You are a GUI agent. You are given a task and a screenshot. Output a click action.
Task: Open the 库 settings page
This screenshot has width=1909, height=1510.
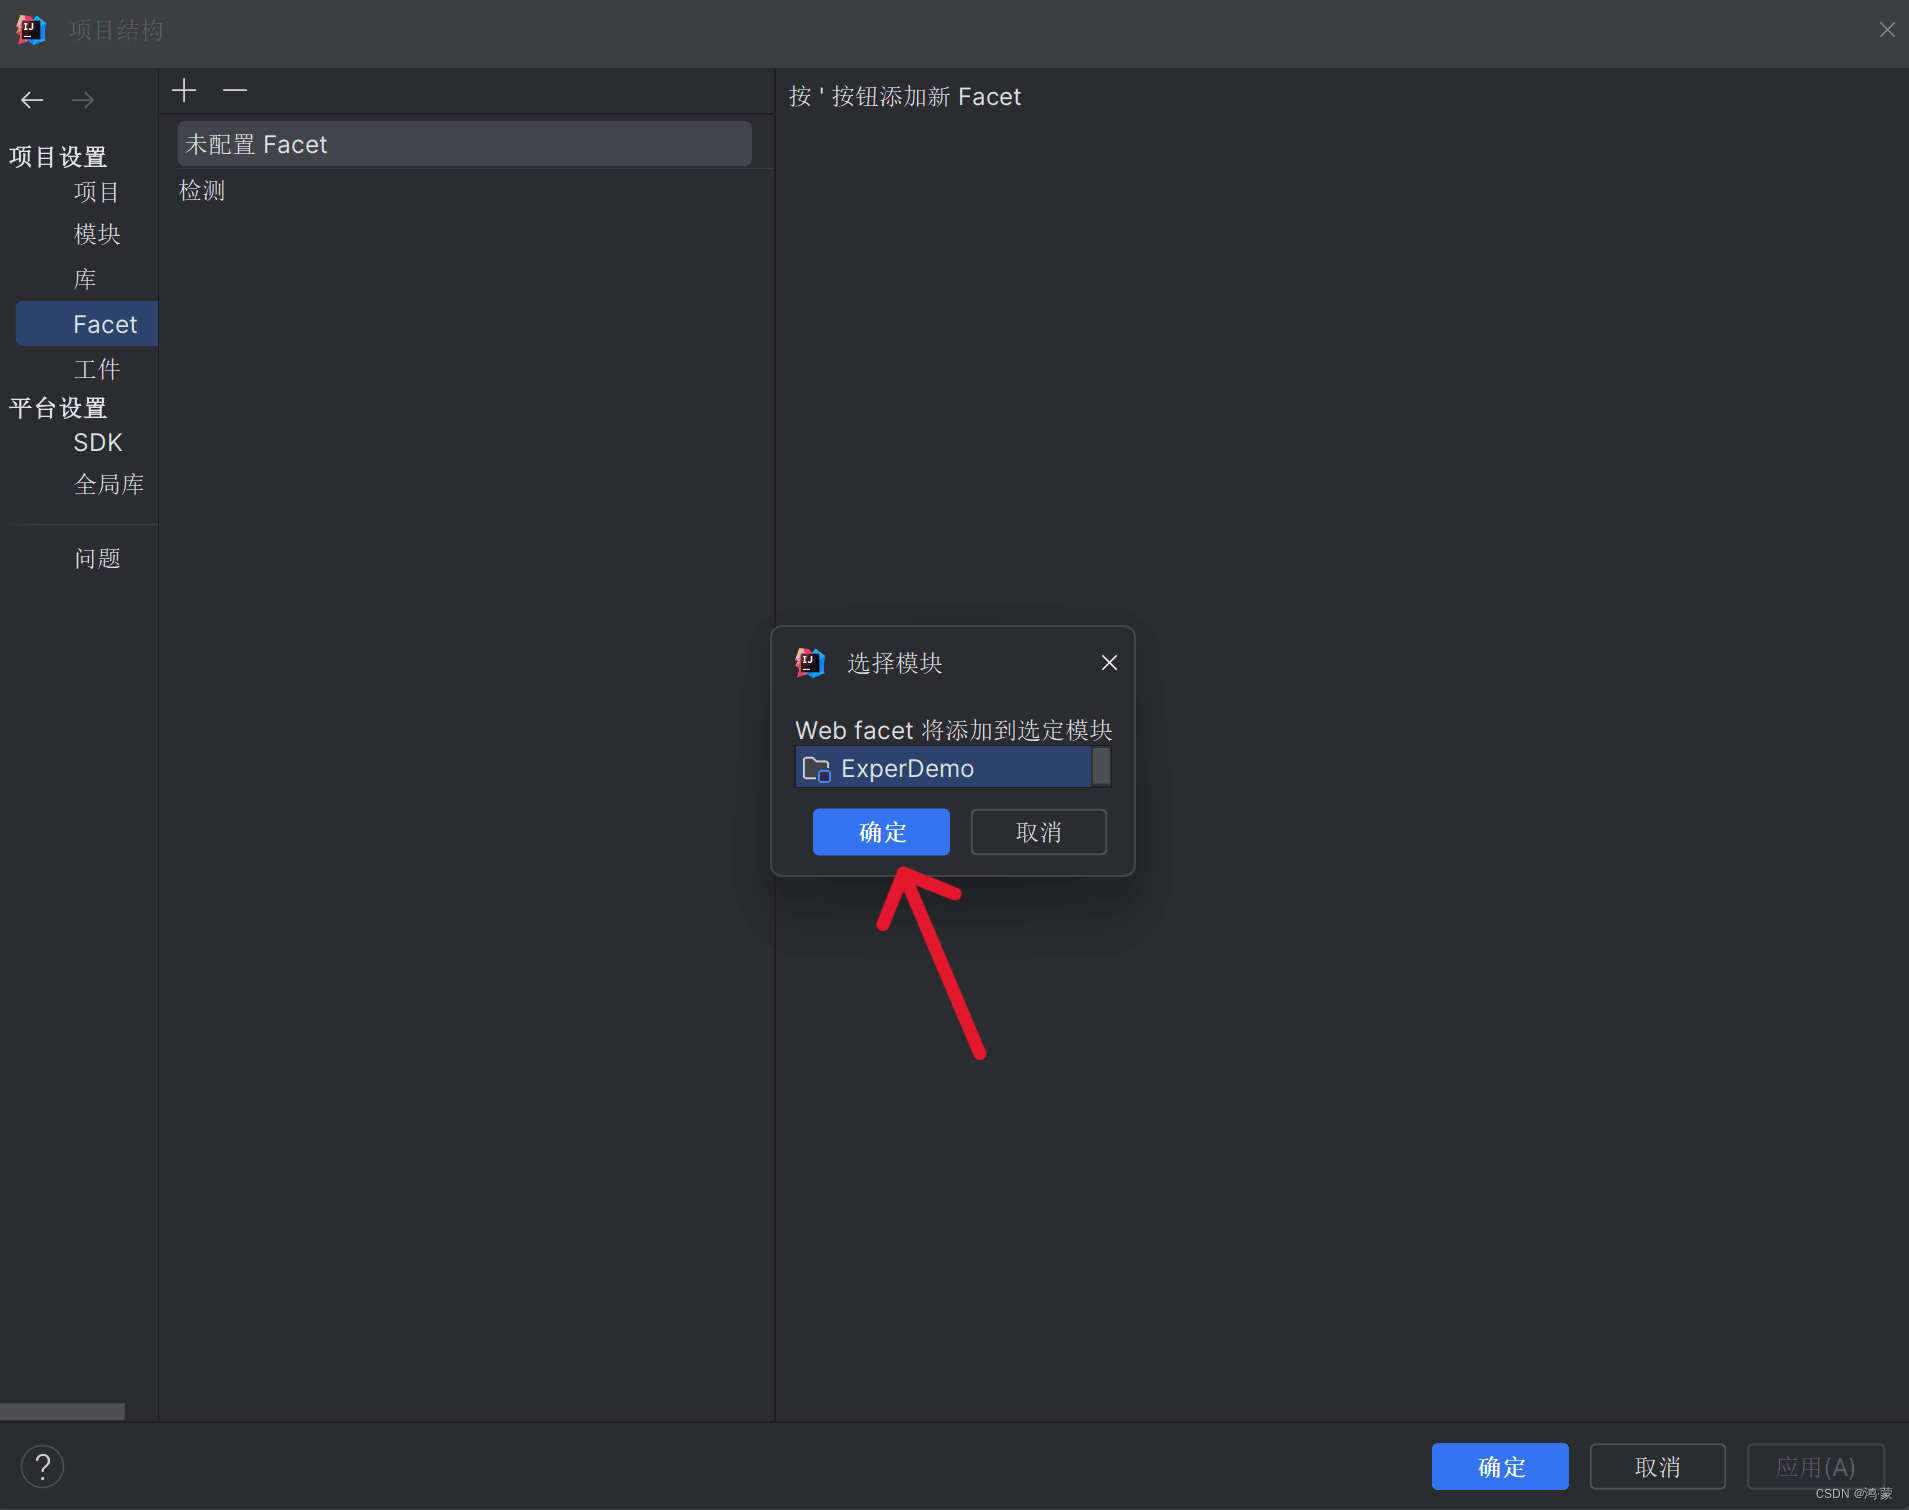[x=85, y=279]
